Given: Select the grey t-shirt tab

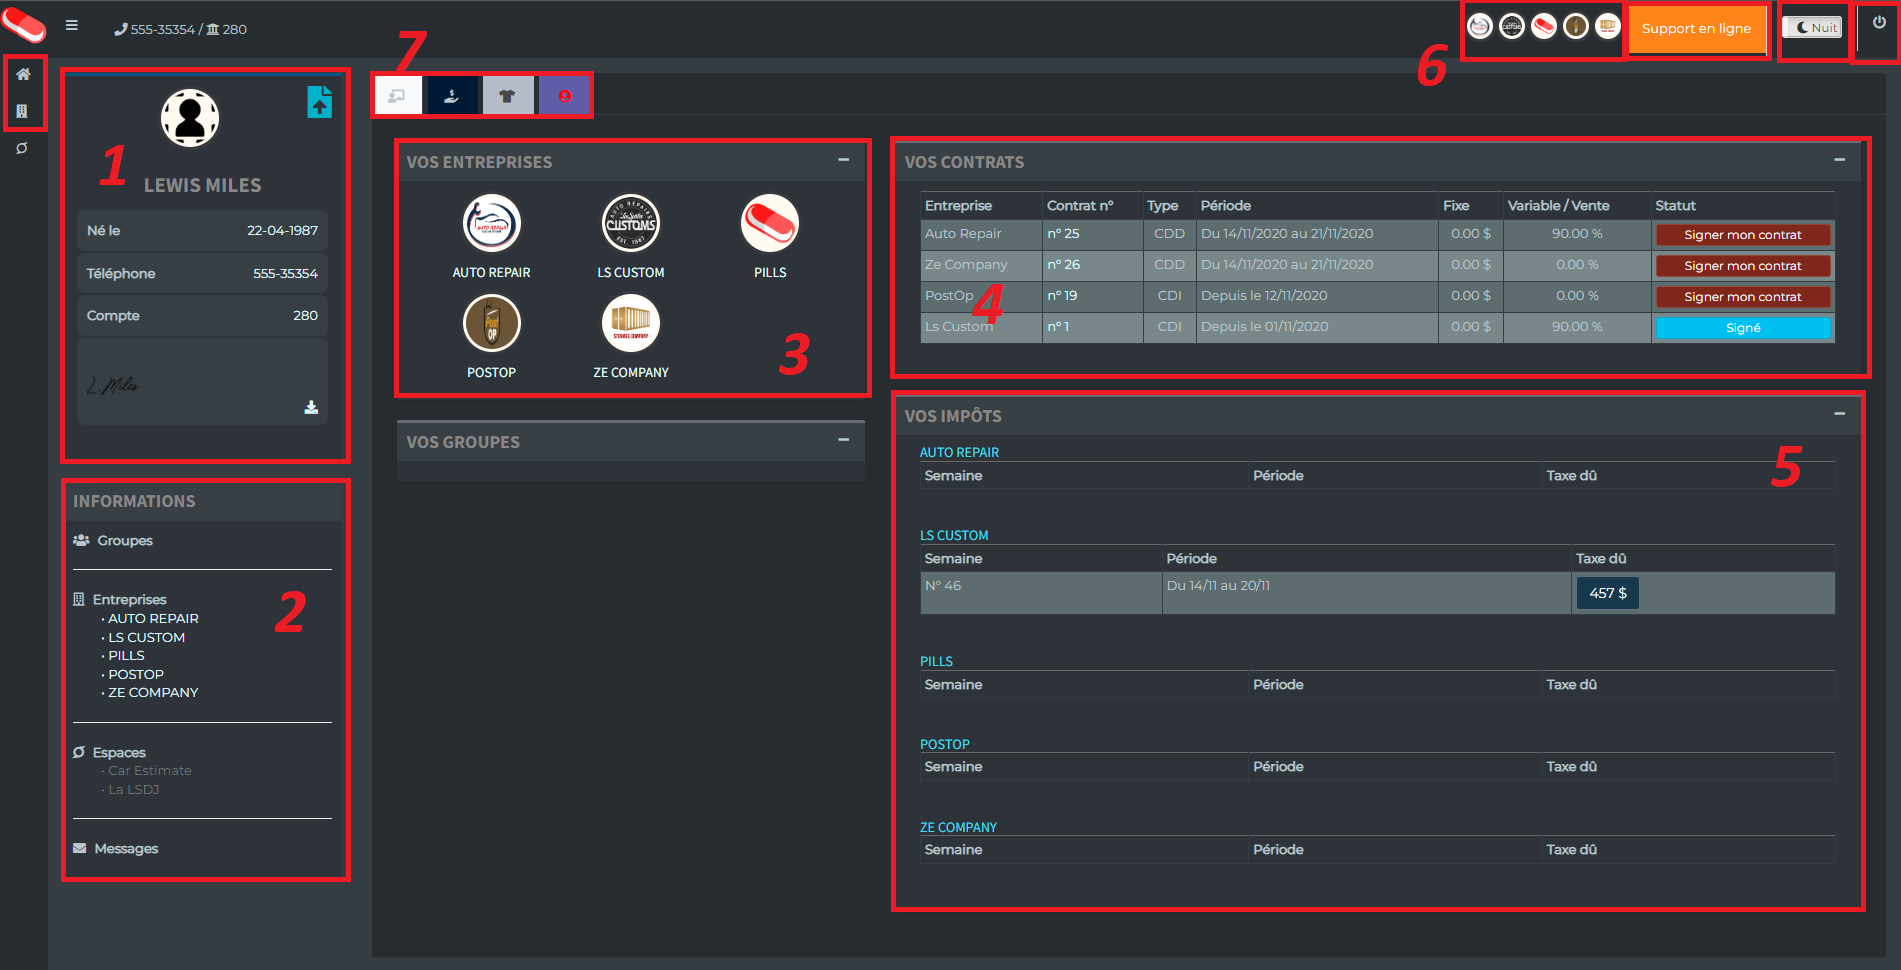Looking at the screenshot, I should (508, 96).
